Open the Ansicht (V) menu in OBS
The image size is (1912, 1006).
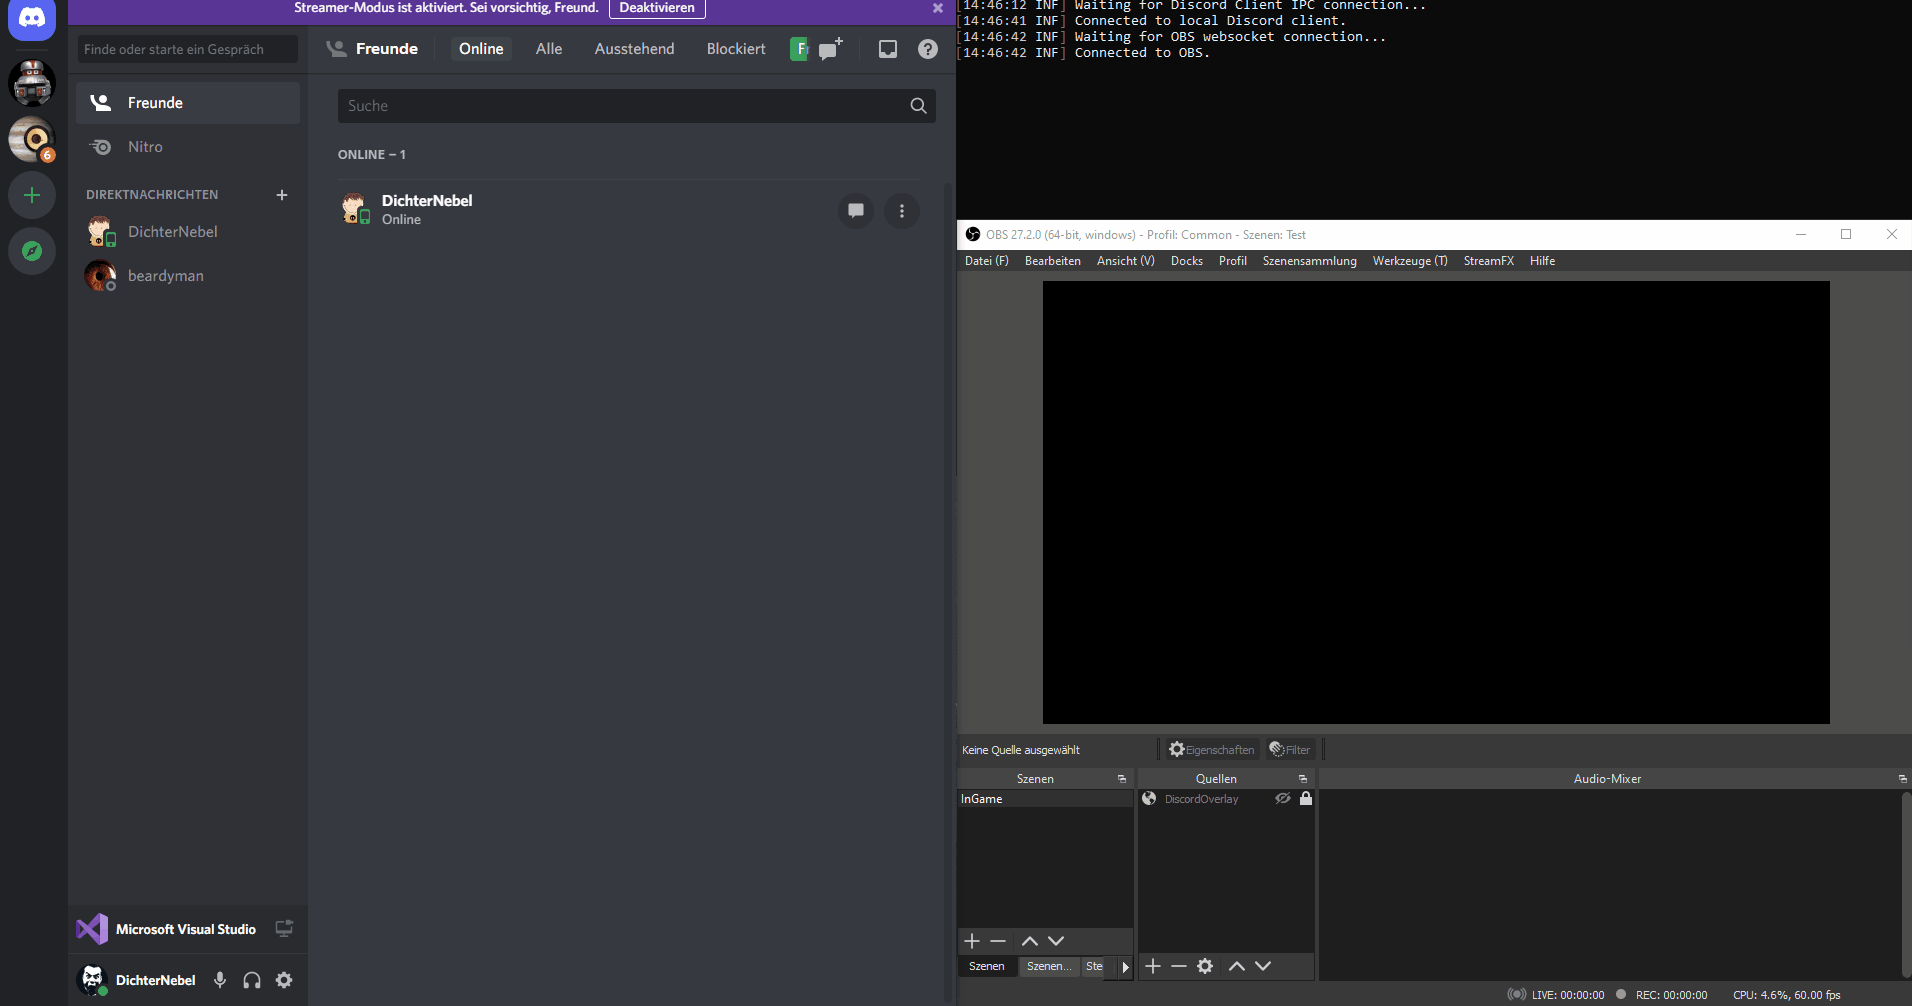1126,261
